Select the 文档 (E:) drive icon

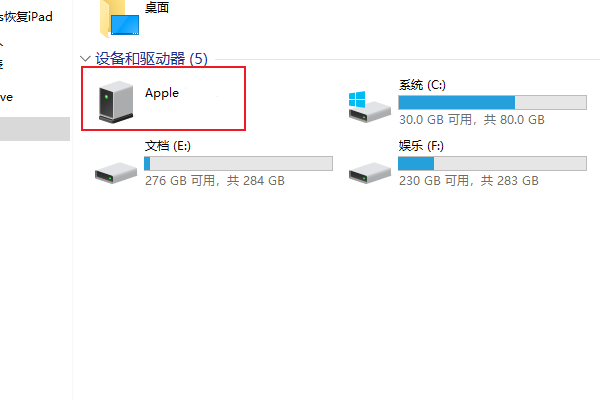[x=116, y=173]
